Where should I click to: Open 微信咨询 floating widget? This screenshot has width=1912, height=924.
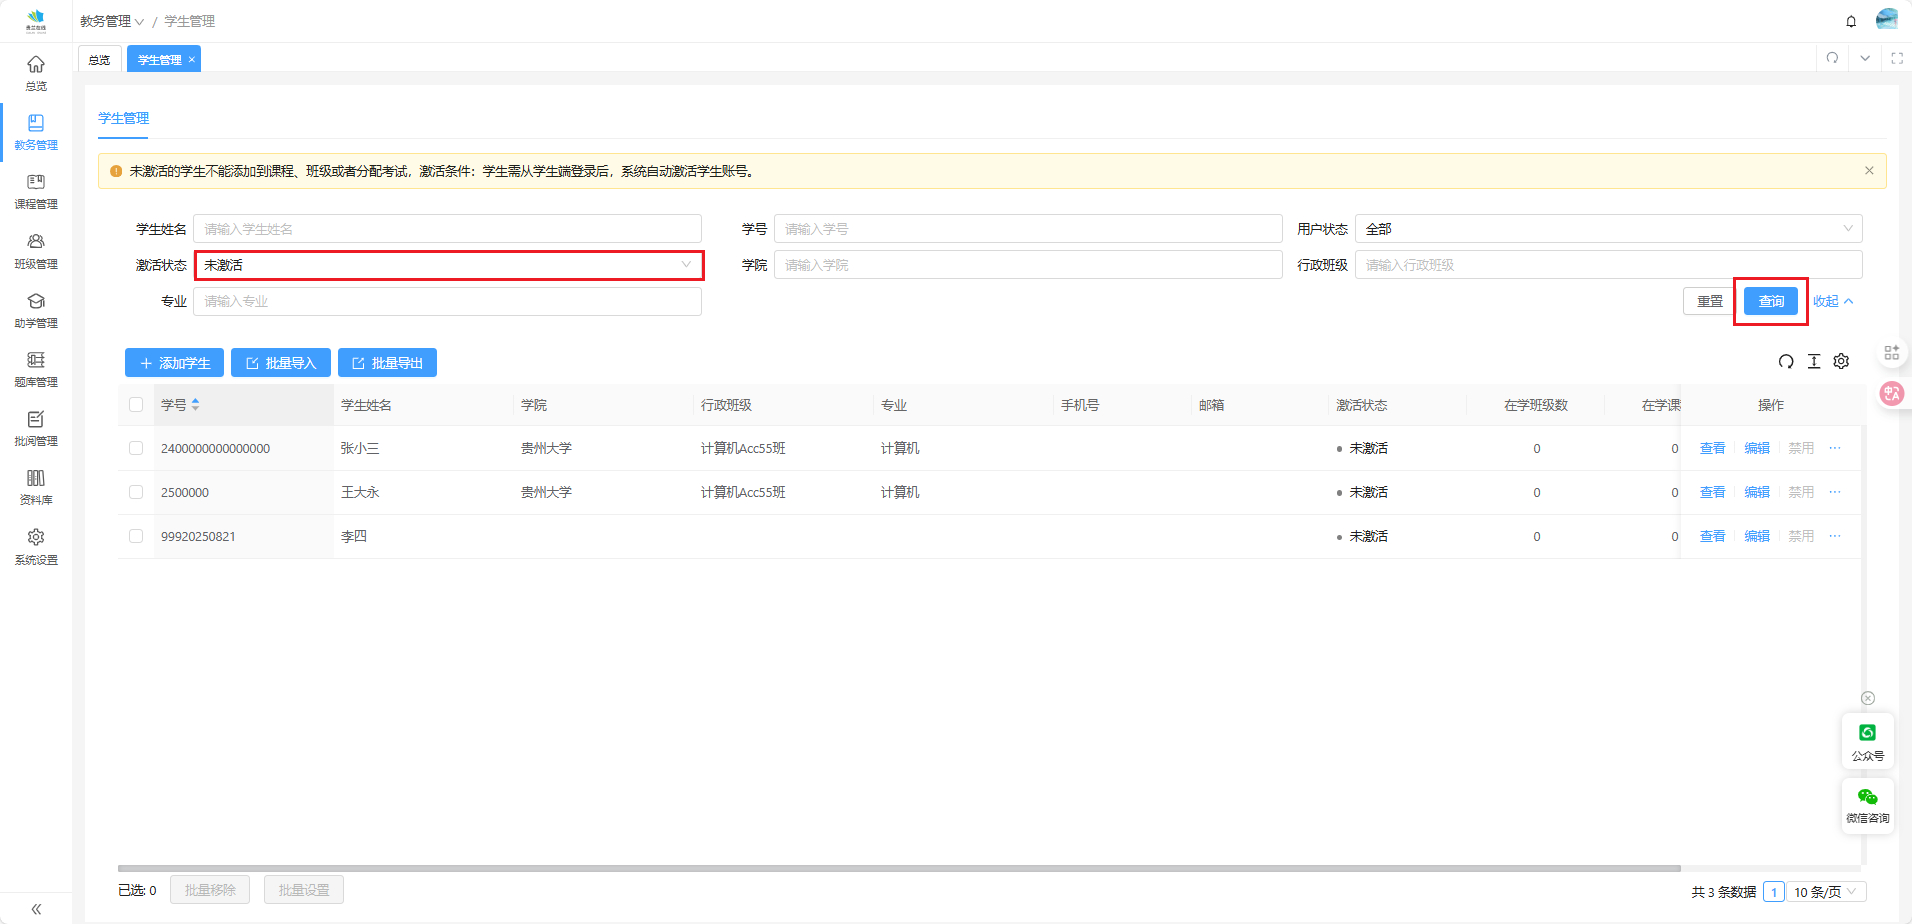(1867, 804)
